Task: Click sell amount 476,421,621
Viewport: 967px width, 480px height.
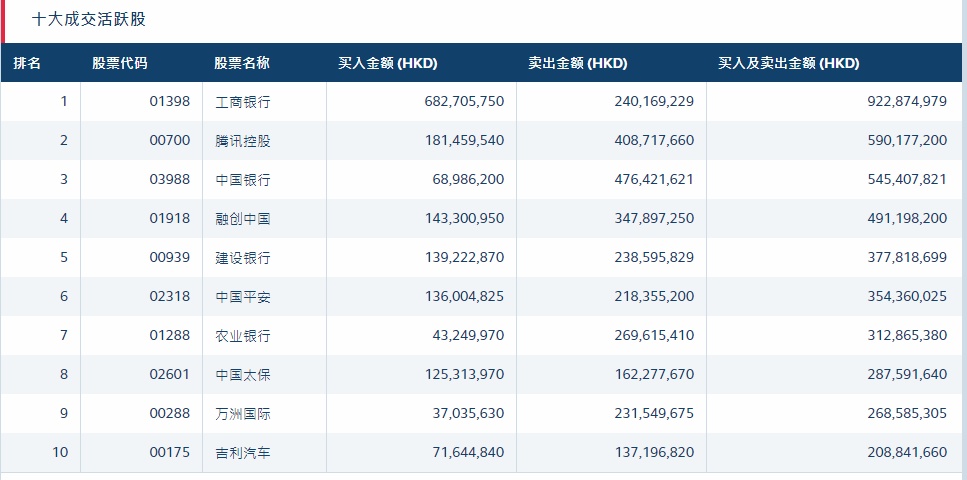Action: [x=654, y=179]
